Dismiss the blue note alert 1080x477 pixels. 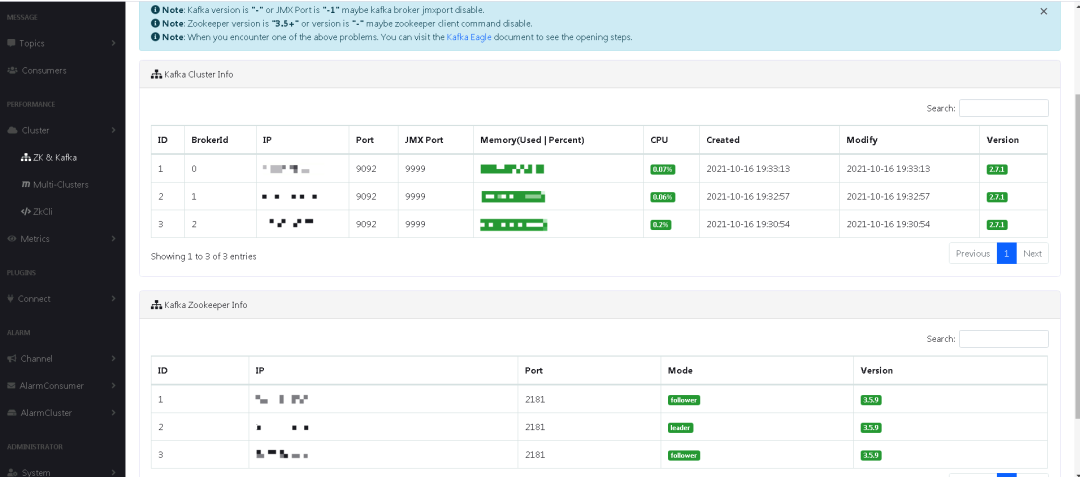1043,11
